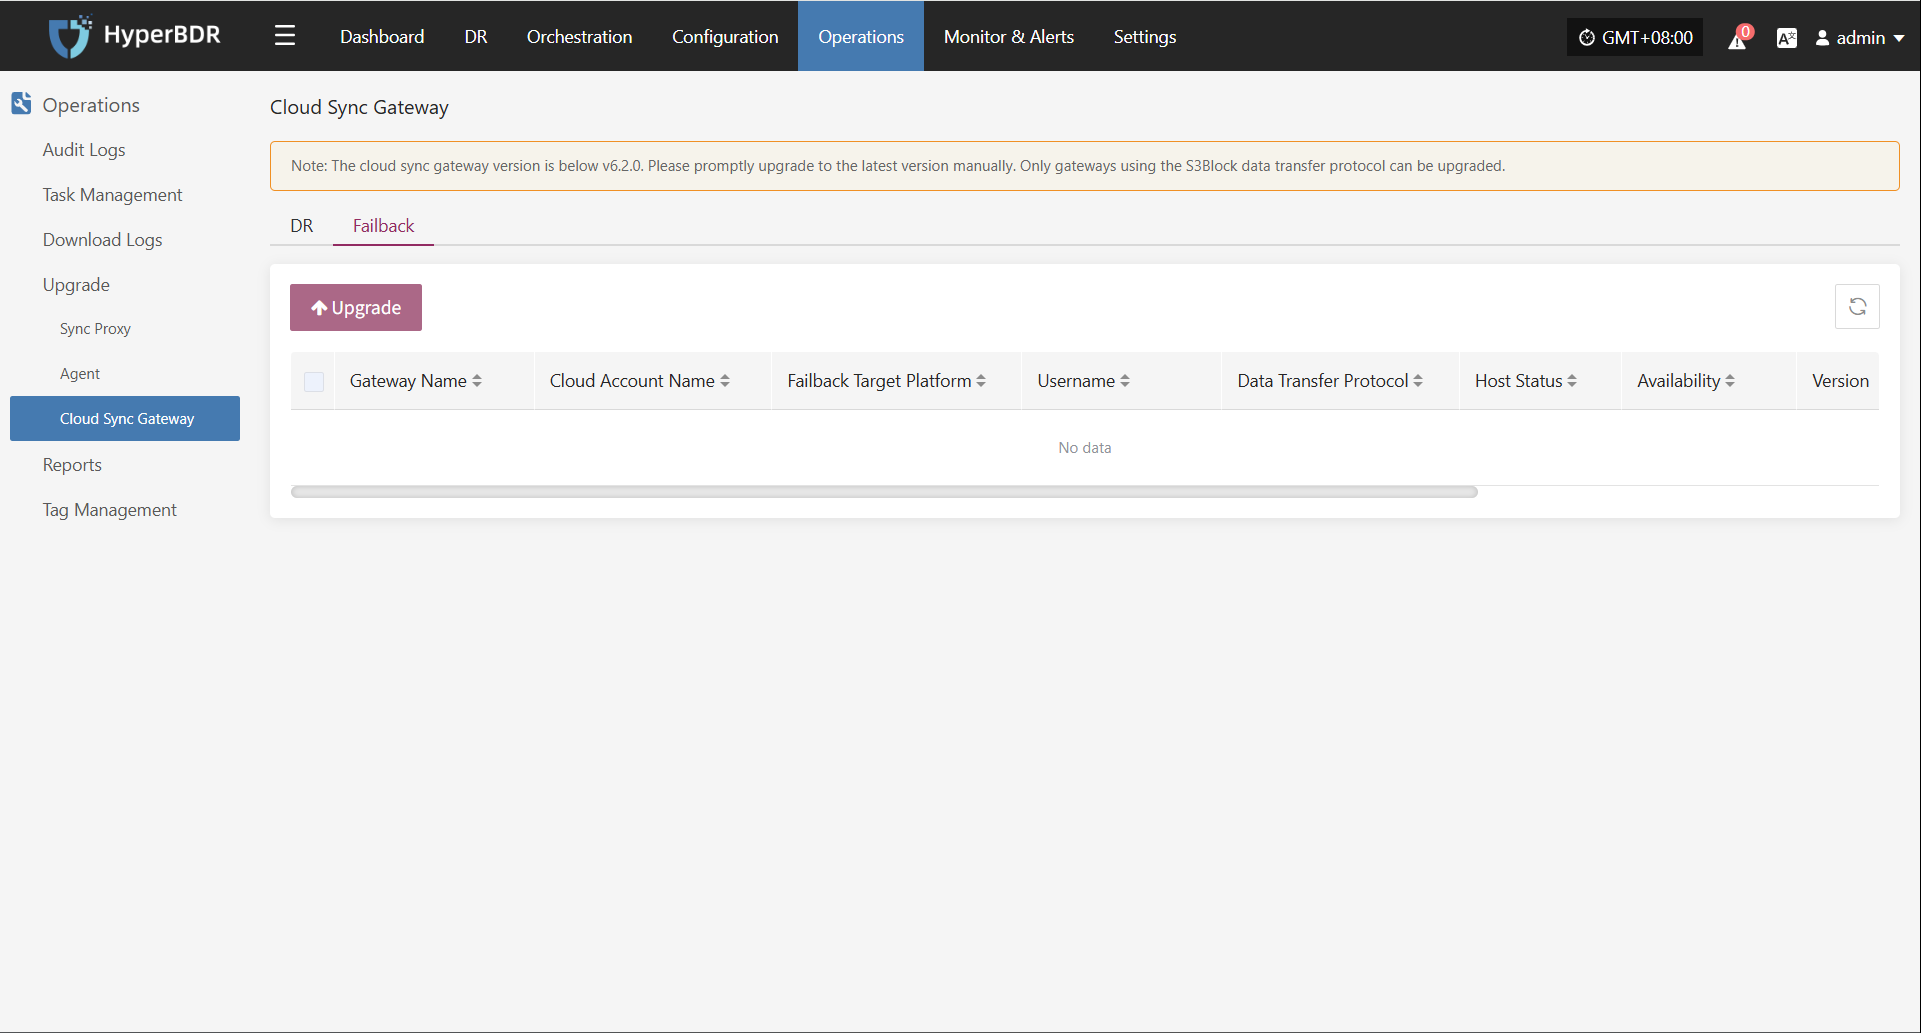Select Cloud Sync Gateway sidebar item
The image size is (1921, 1033).
[x=125, y=418]
